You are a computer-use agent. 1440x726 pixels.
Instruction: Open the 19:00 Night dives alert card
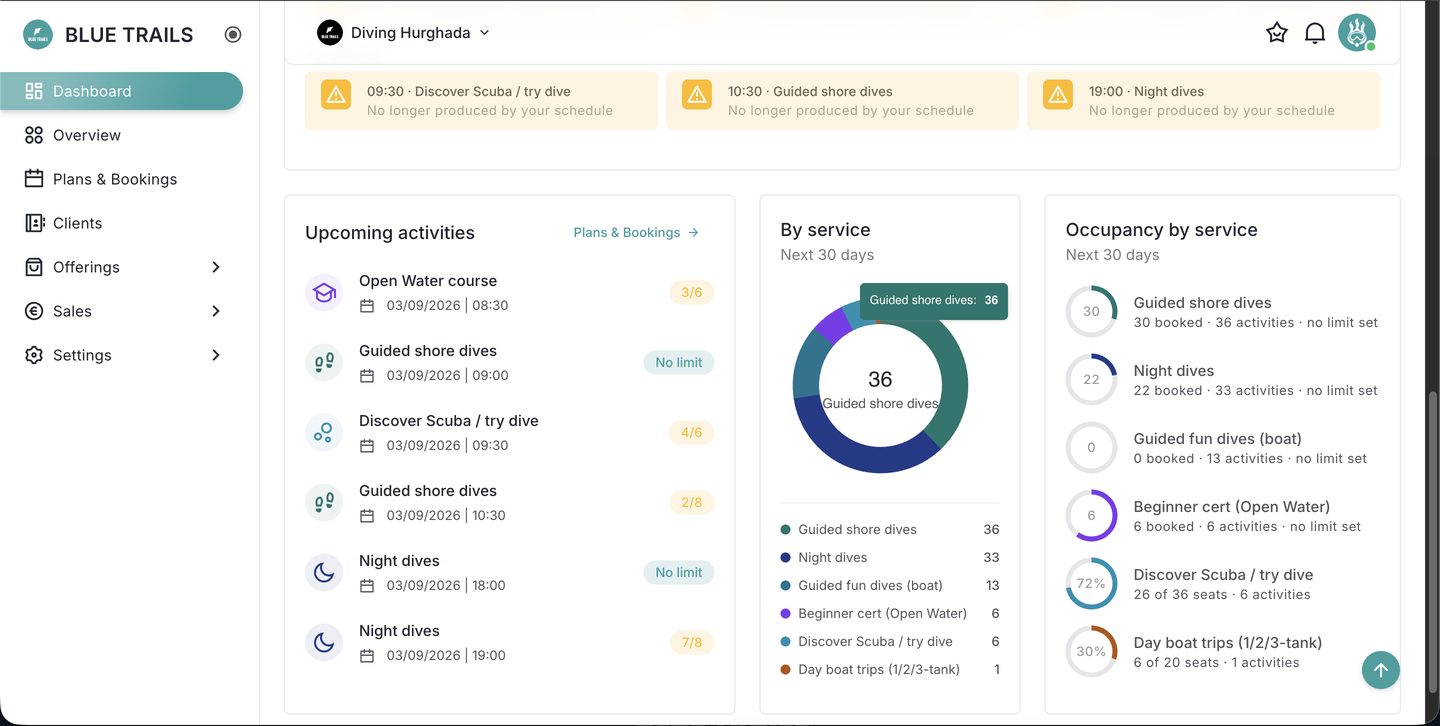point(1204,100)
